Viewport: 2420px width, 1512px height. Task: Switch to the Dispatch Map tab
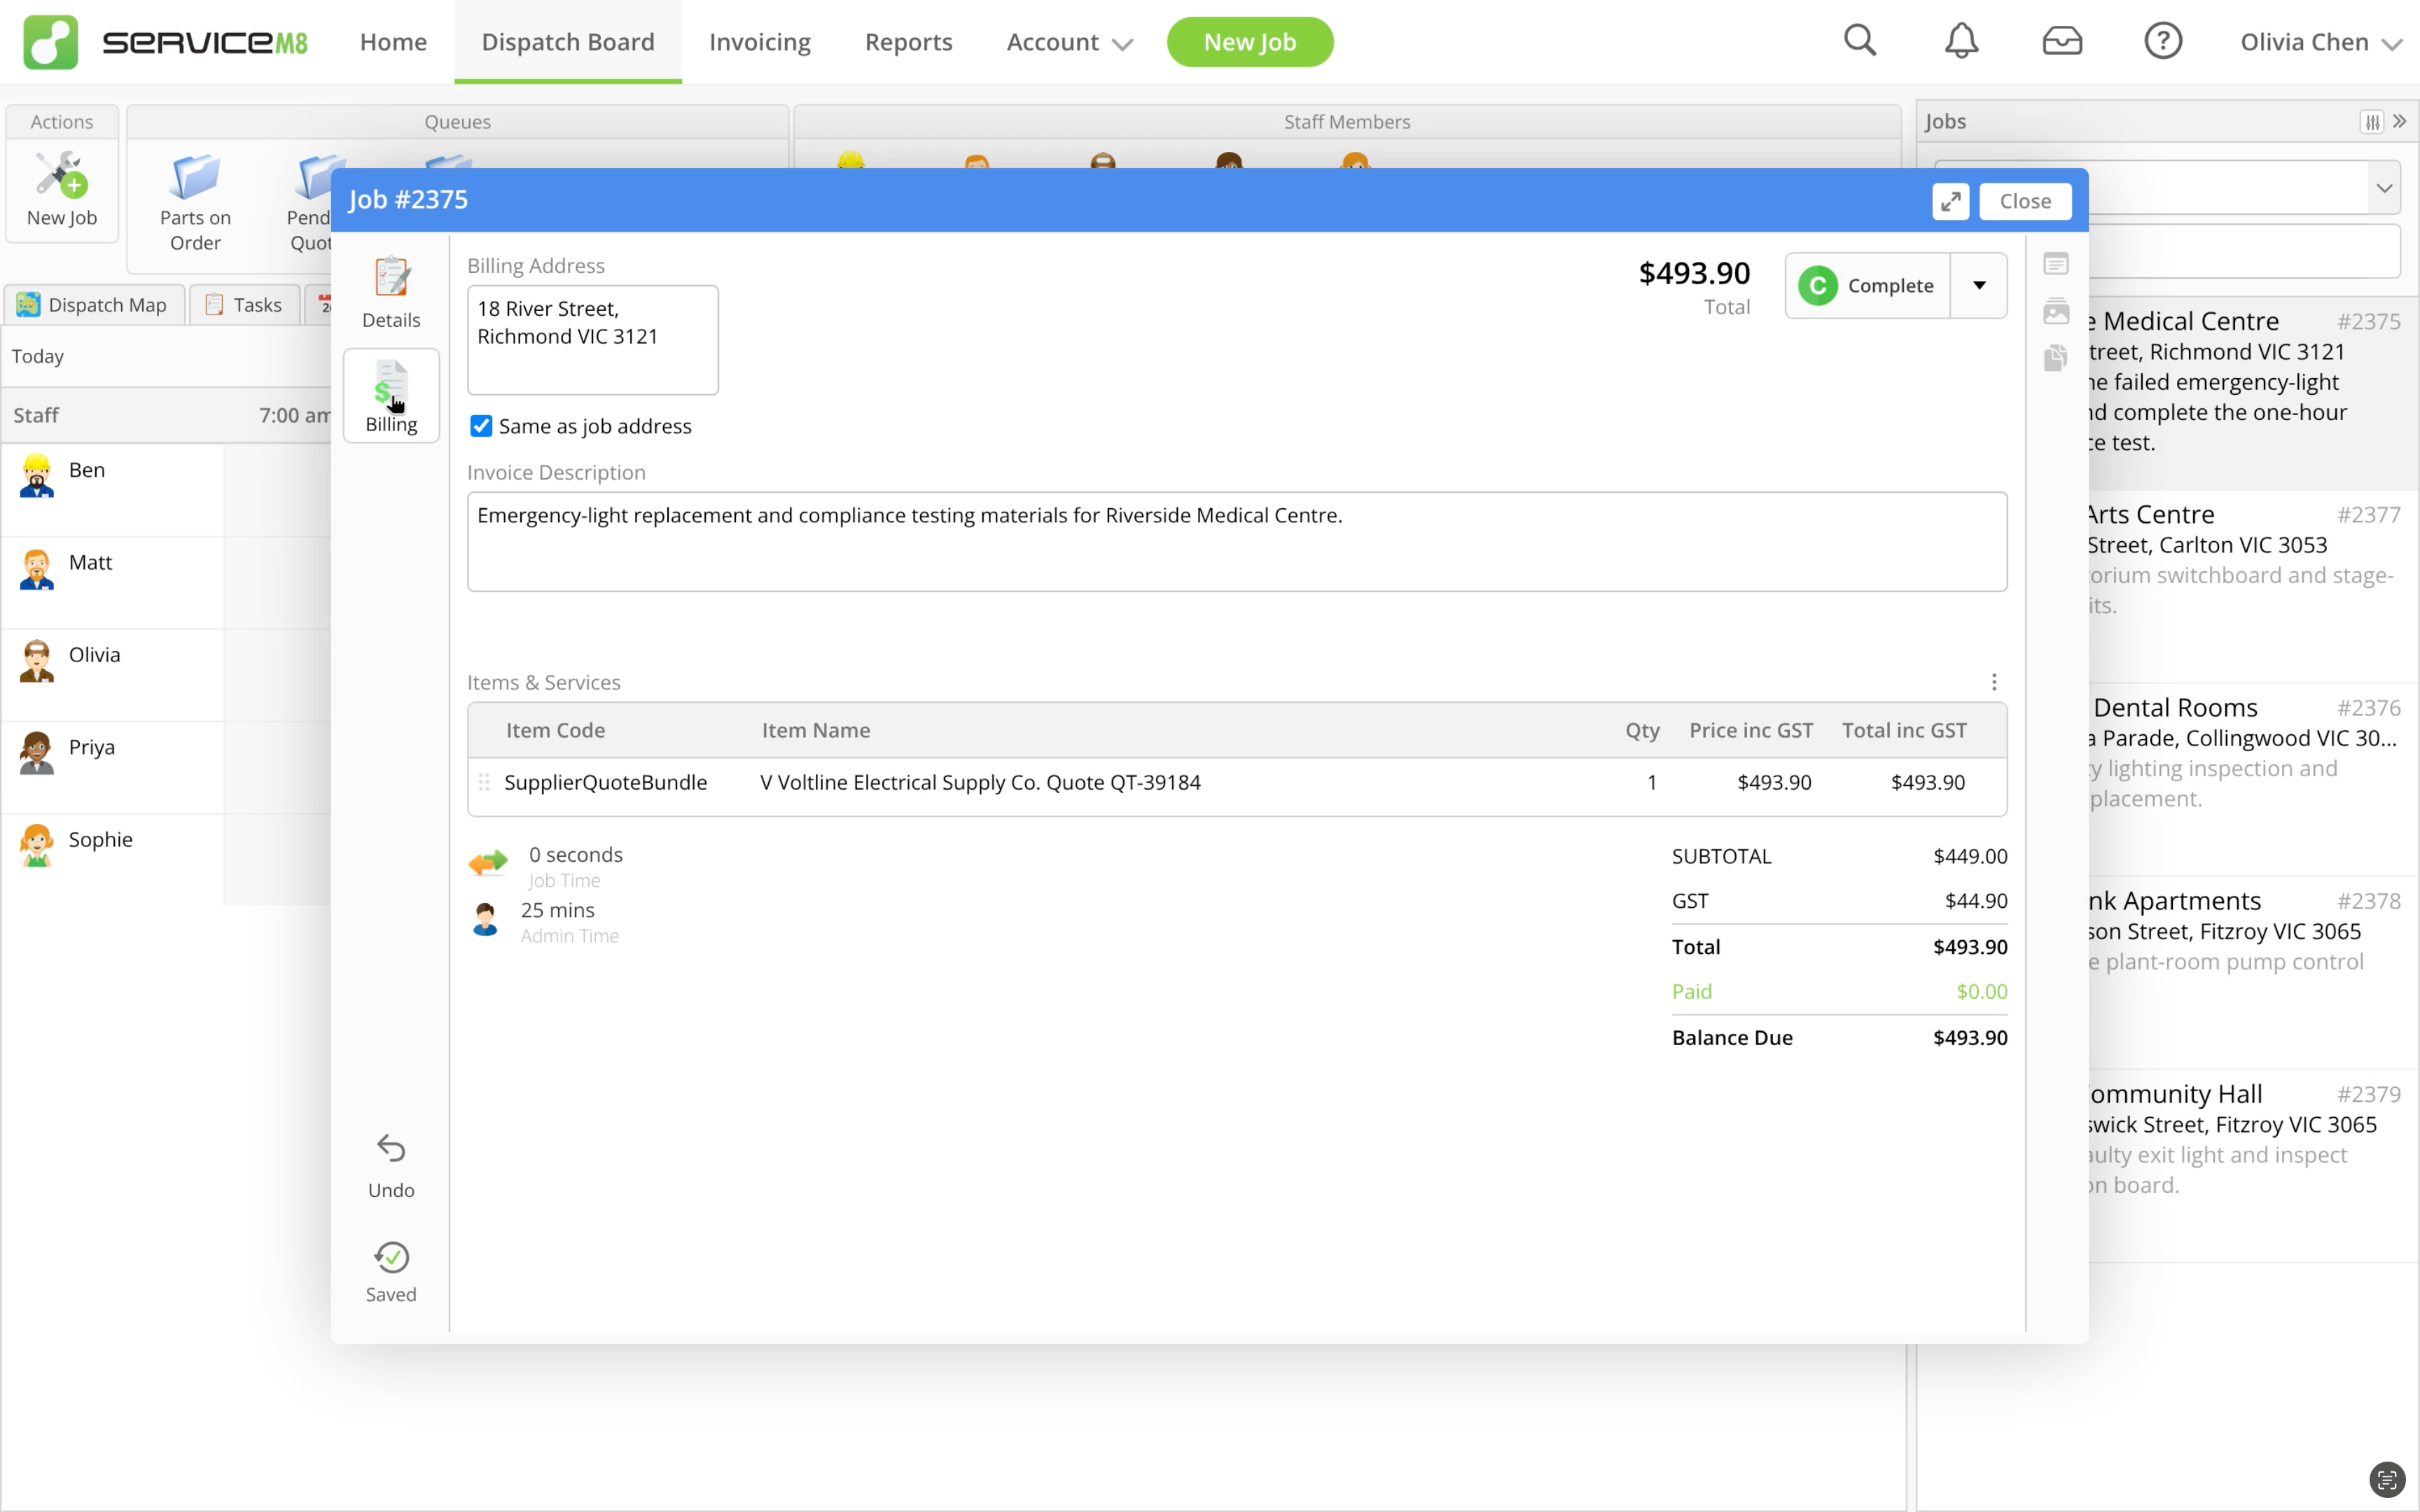[94, 305]
